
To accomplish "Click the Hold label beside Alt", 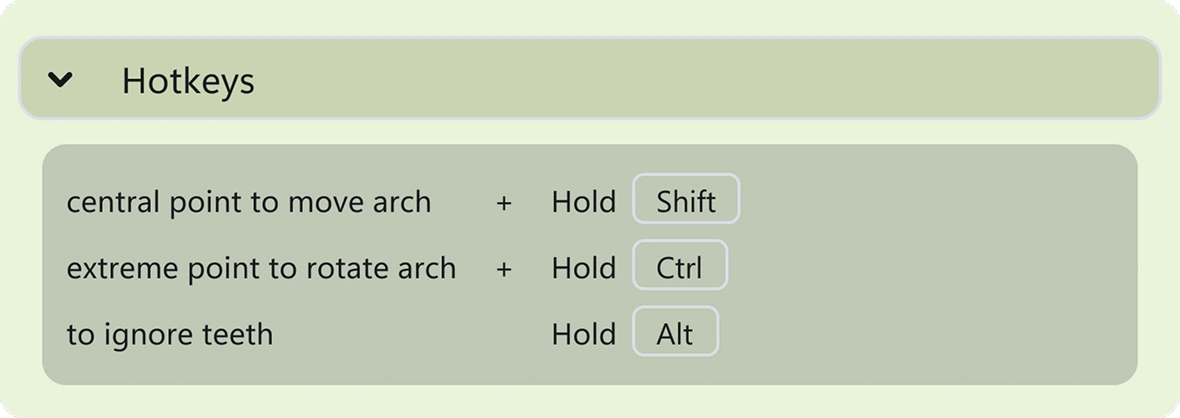I will coord(584,334).
